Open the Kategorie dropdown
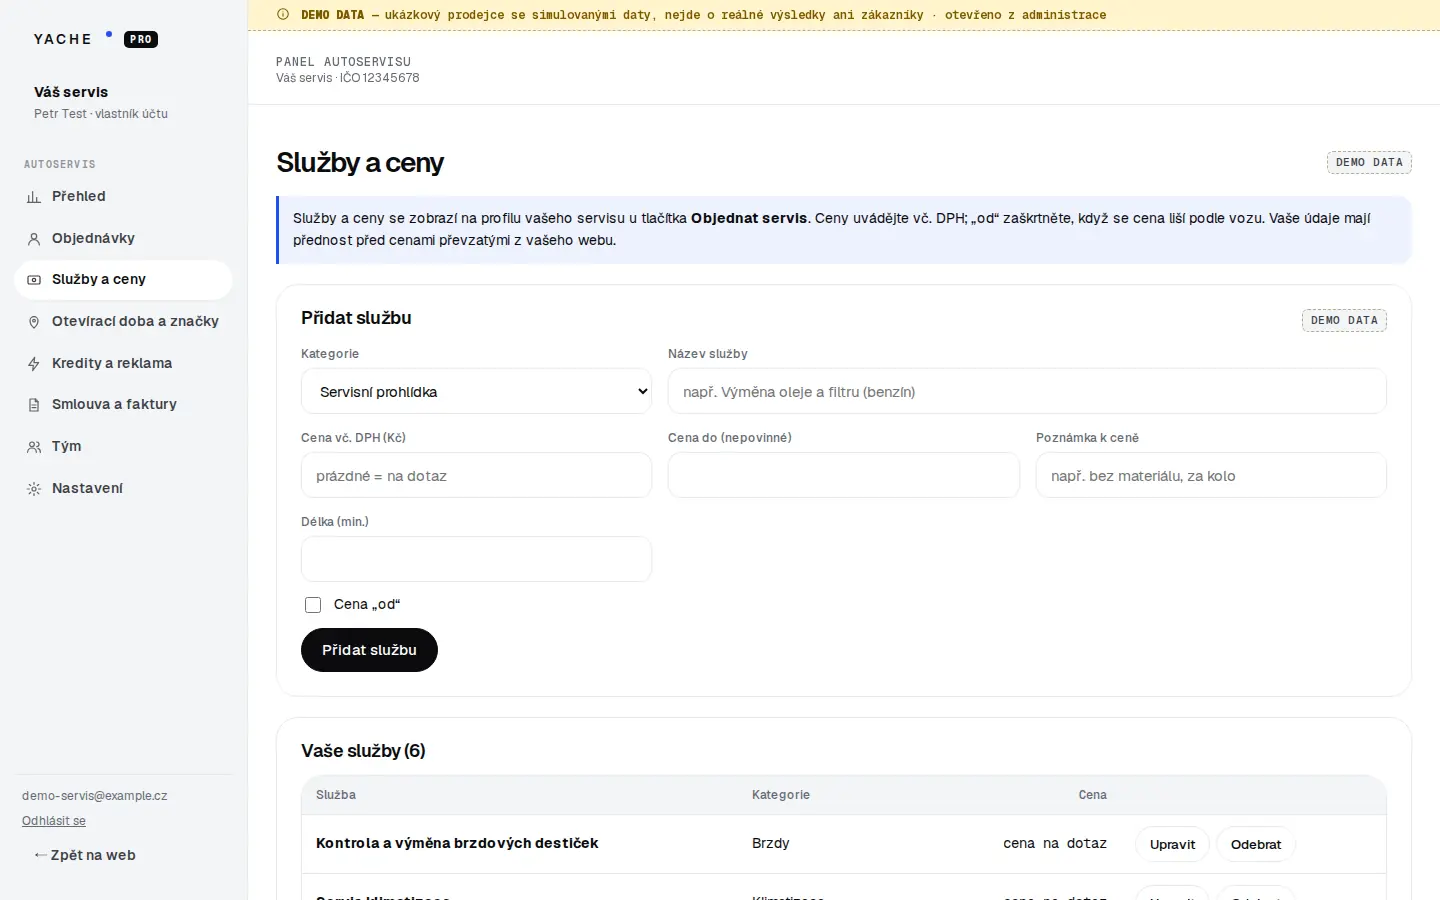The width and height of the screenshot is (1440, 900). [x=476, y=391]
